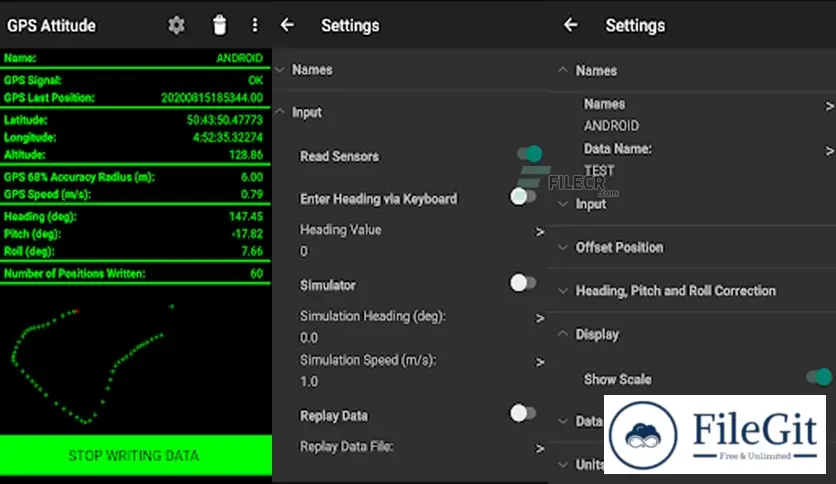Select the Data Name: label
This screenshot has width=836, height=484.
click(617, 149)
